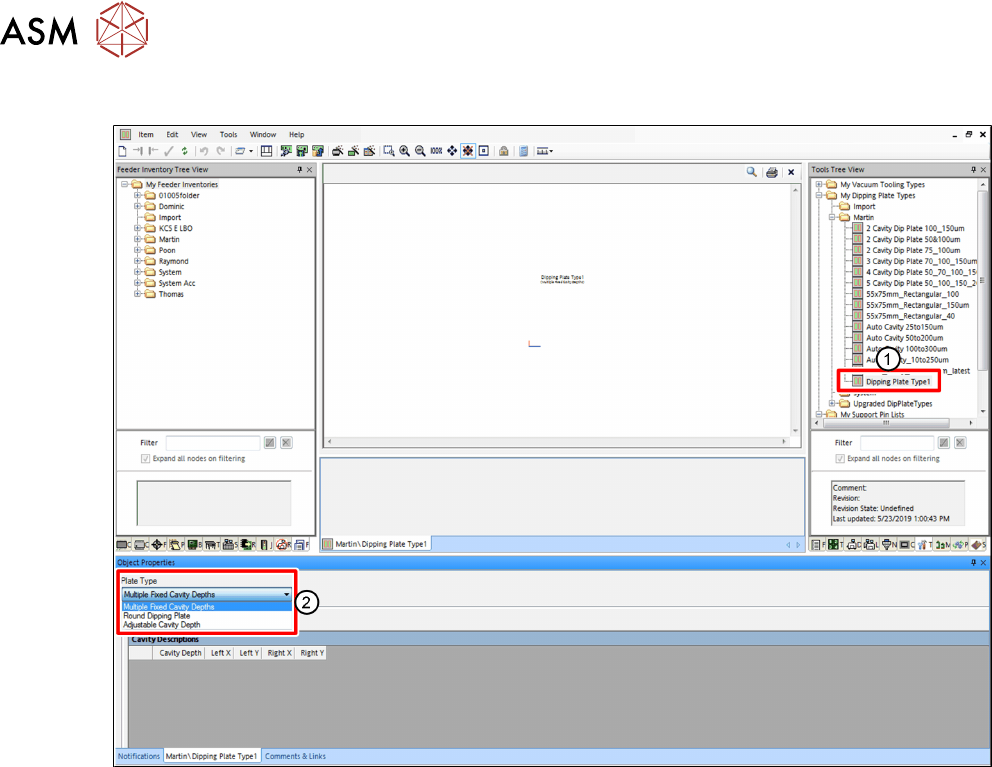Screen dimensions: 992x767
Task: Click the zoom-to-region magnifier rectangle icon
Action: 389,151
